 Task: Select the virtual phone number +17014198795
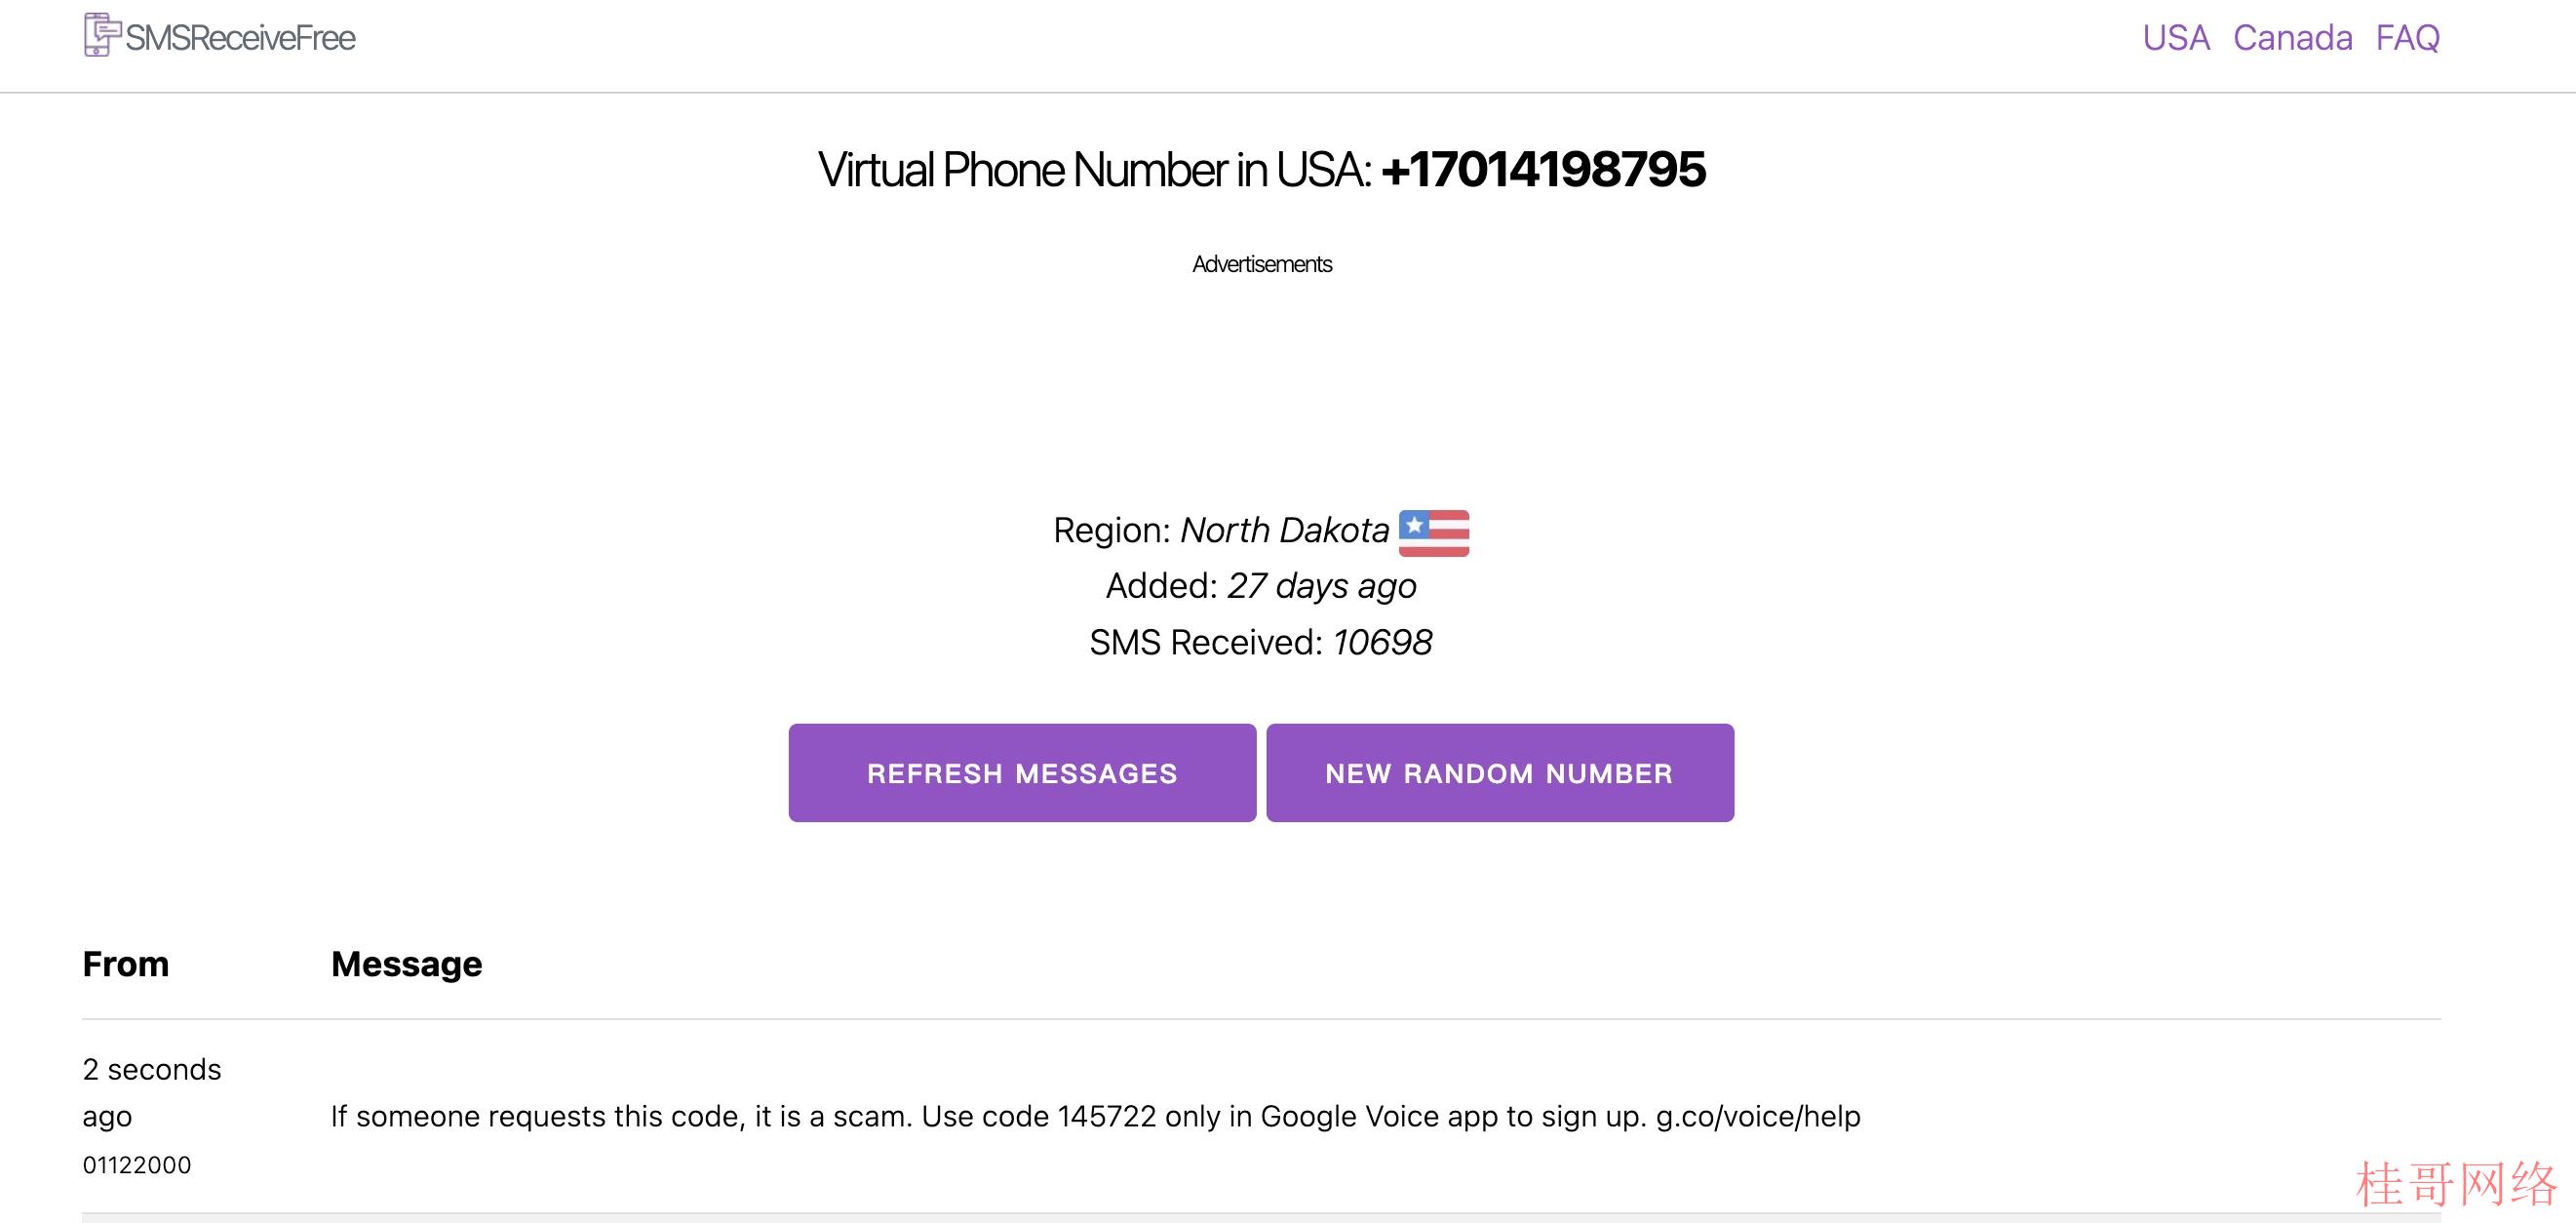[x=1543, y=169]
